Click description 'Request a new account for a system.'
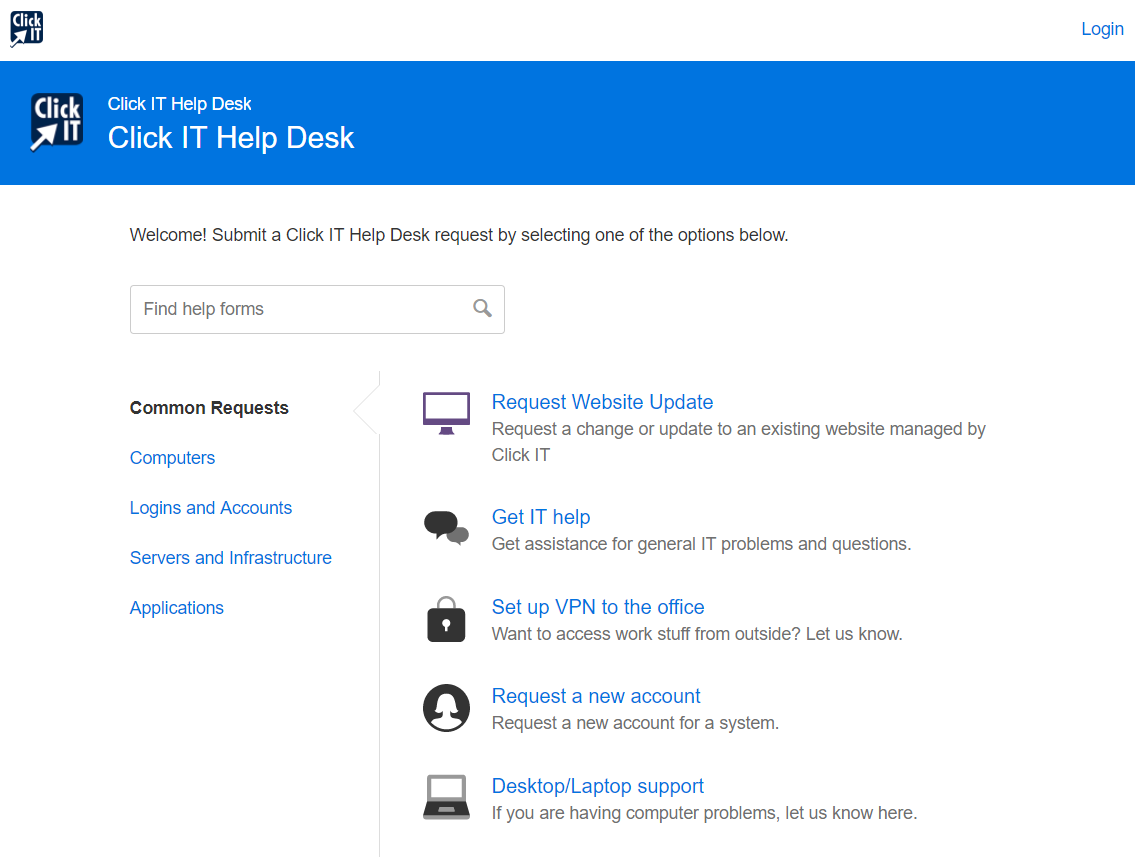Image resolution: width=1135 pixels, height=857 pixels. point(635,723)
